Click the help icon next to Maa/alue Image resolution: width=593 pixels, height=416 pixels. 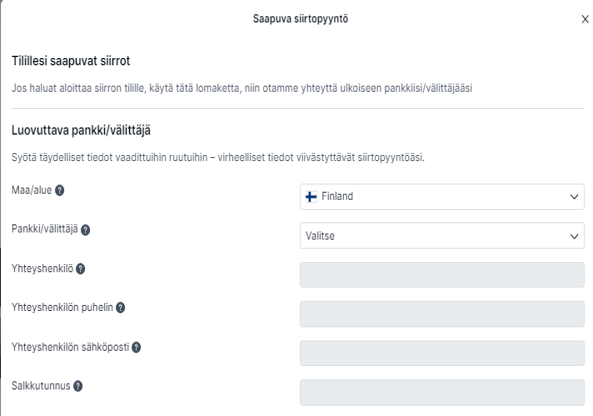(x=59, y=190)
